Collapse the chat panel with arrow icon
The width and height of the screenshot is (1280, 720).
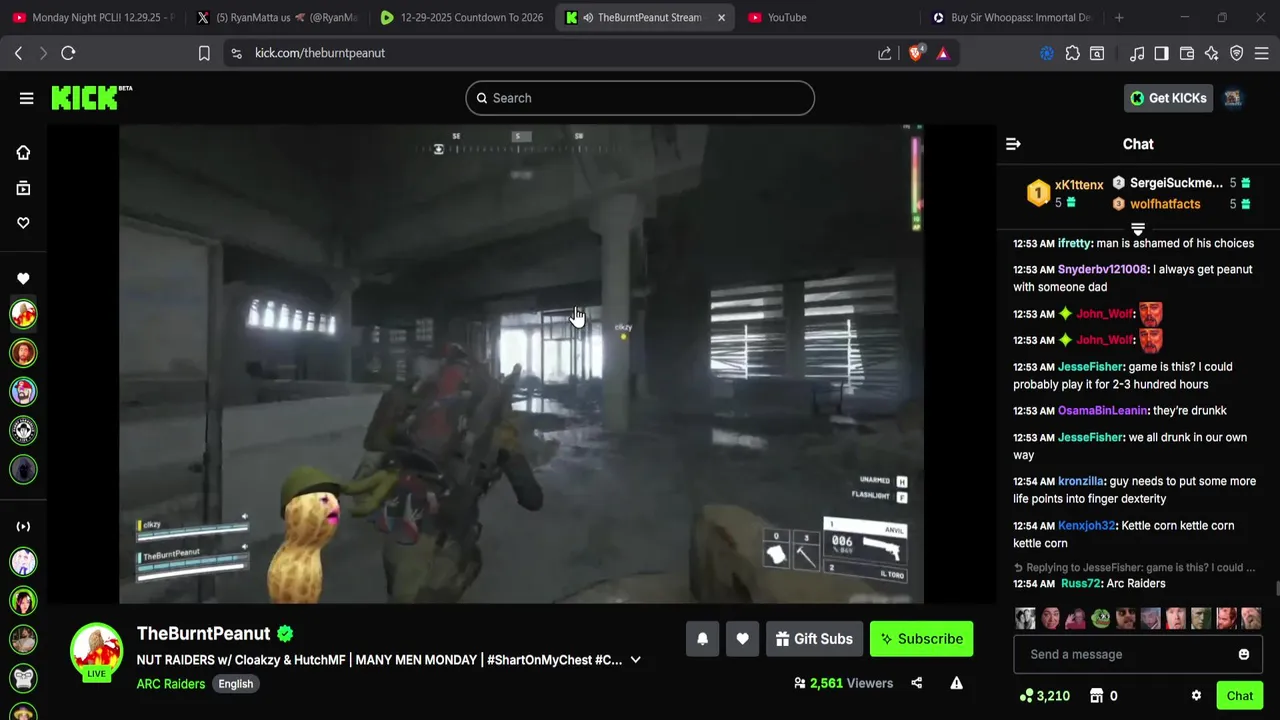pos(1013,144)
